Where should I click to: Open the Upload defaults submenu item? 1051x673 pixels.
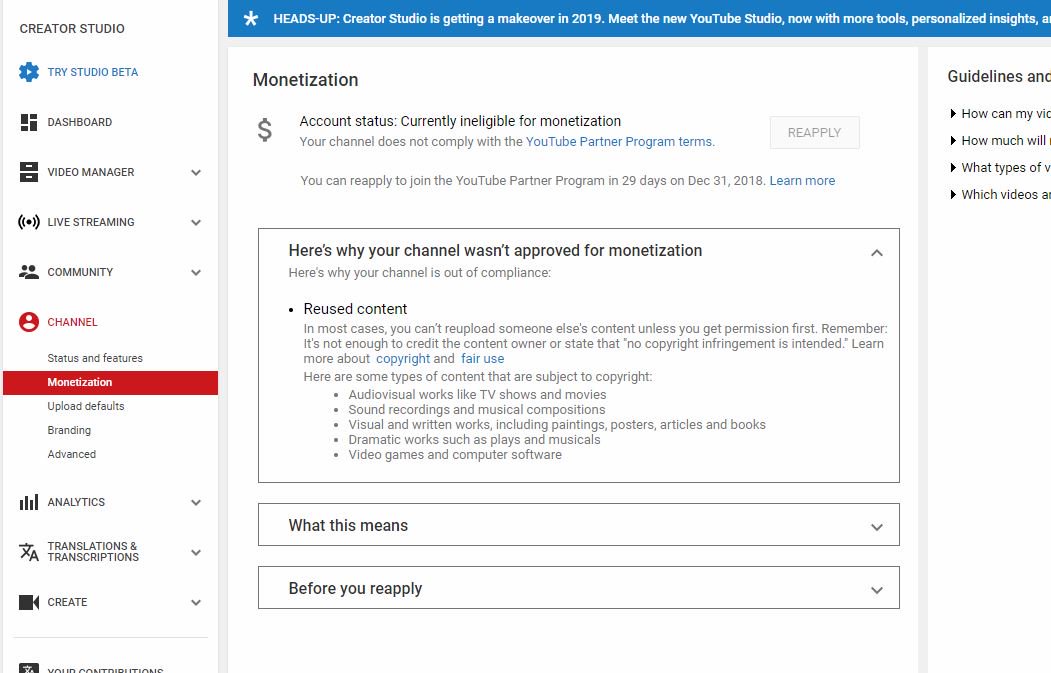click(86, 406)
